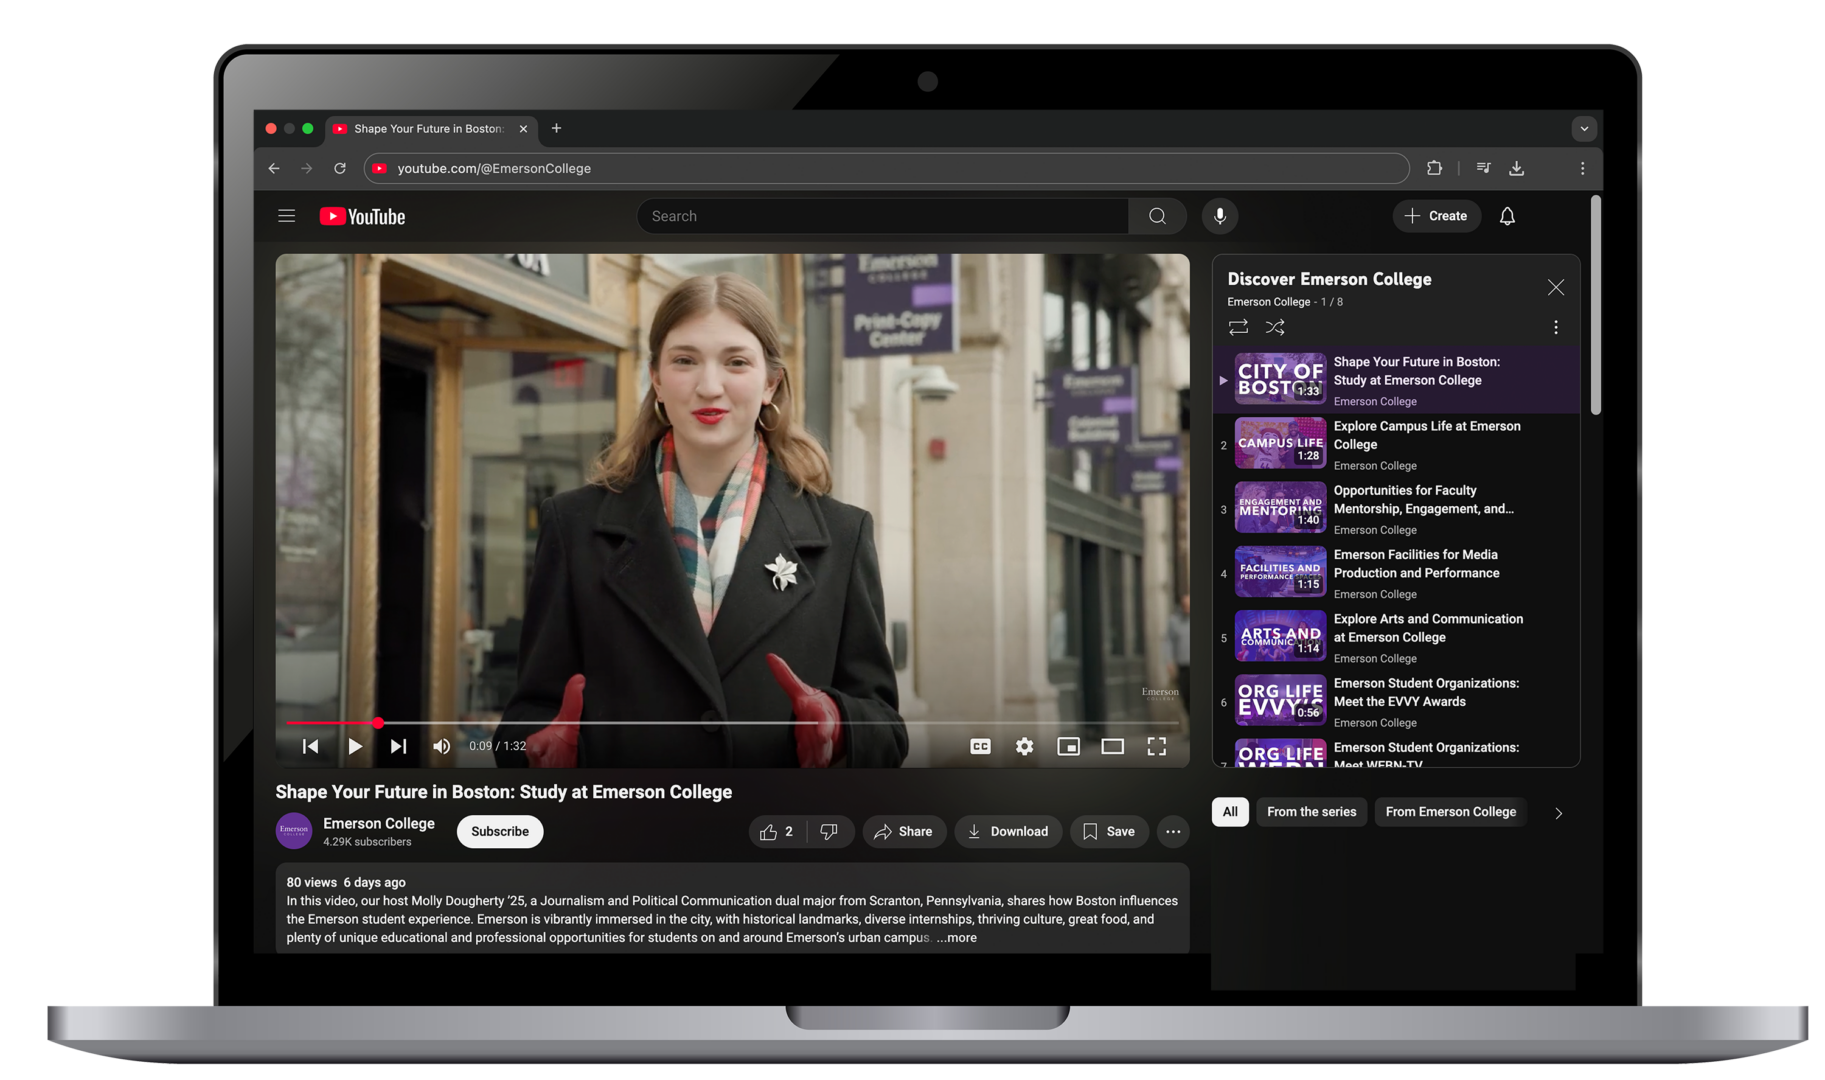Skip to the next video
This screenshot has height=1080, width=1825.
tap(398, 746)
